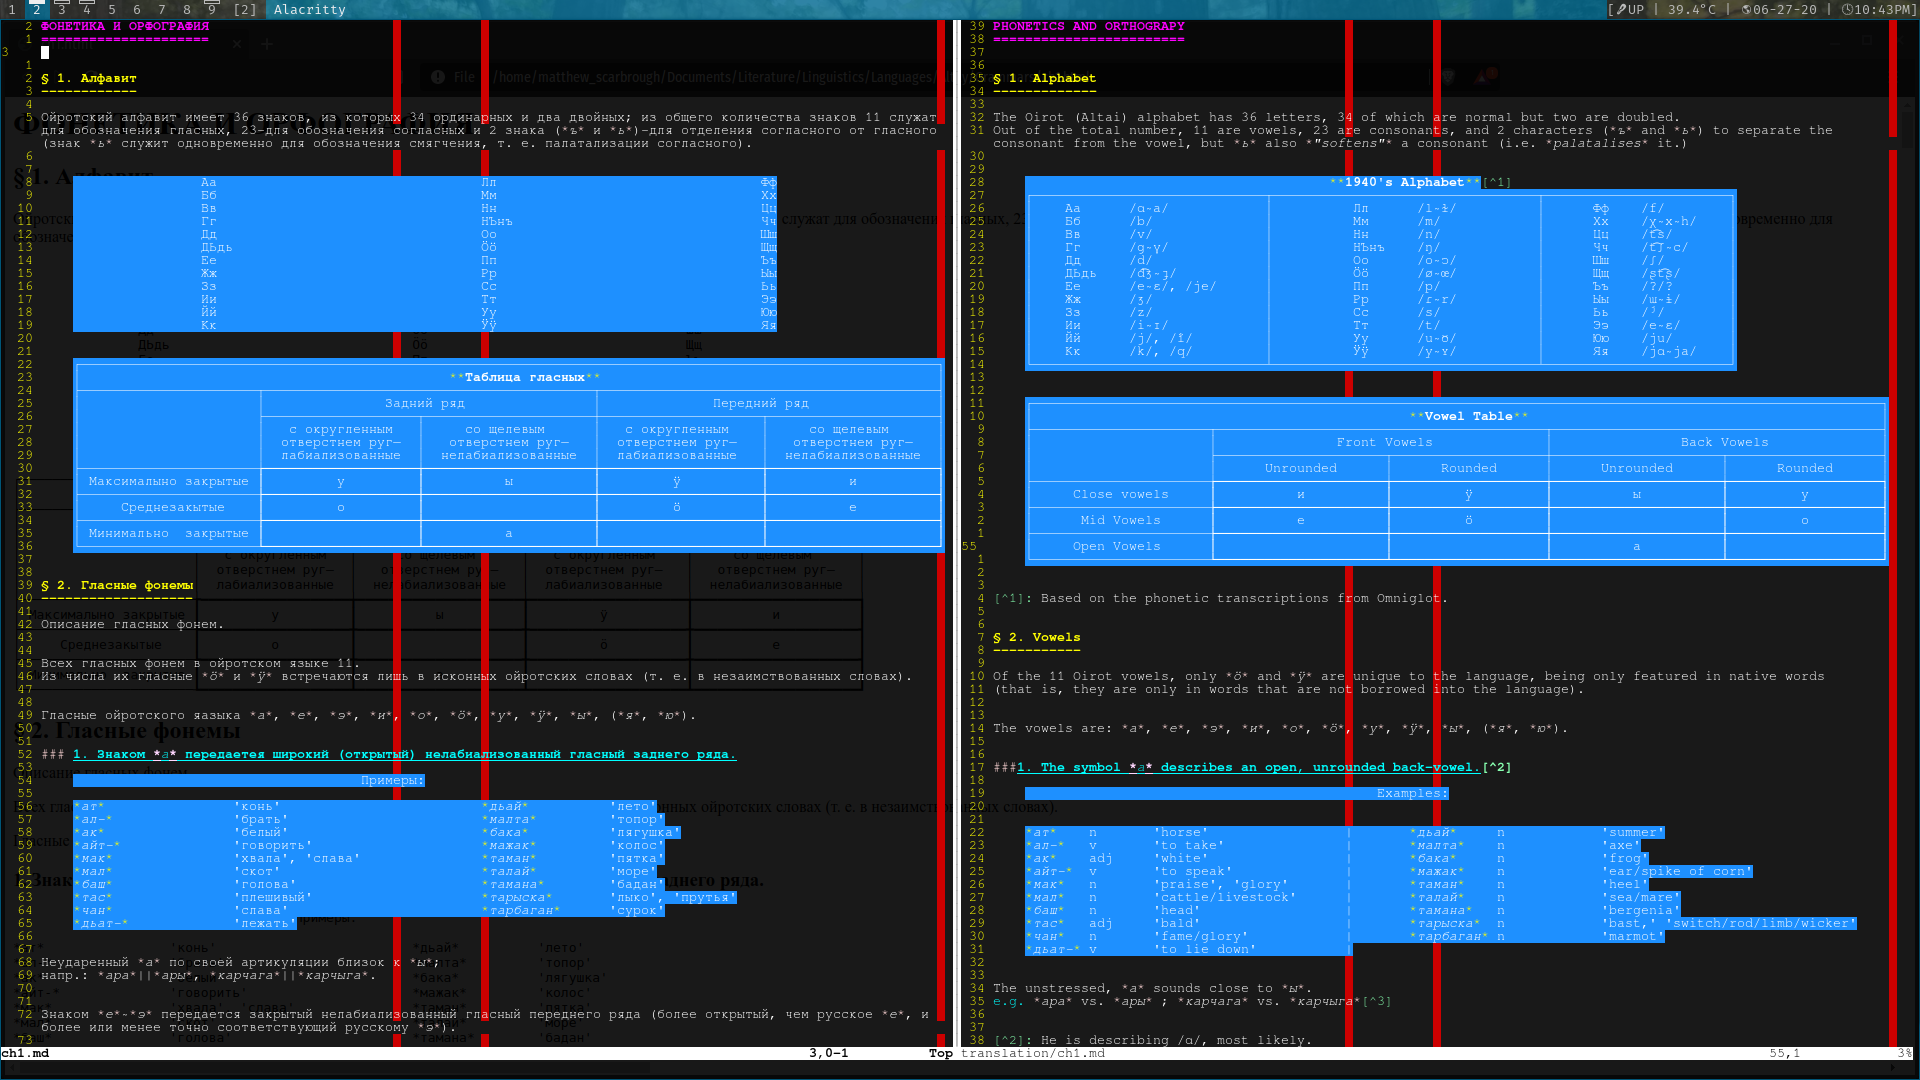
Task: Click the PHONETICS AND ORTHOGRAPY heading
Action: (x=1088, y=26)
